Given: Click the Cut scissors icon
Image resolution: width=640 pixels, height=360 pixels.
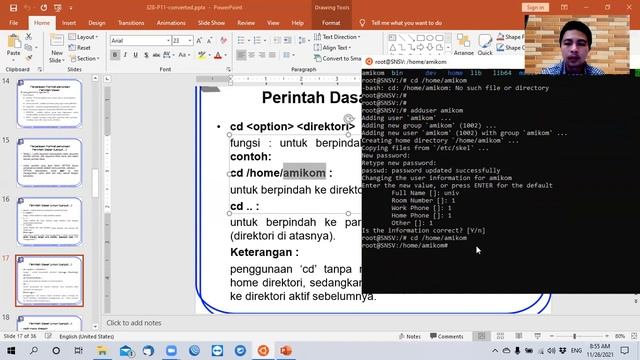Looking at the screenshot, I should coord(29,37).
